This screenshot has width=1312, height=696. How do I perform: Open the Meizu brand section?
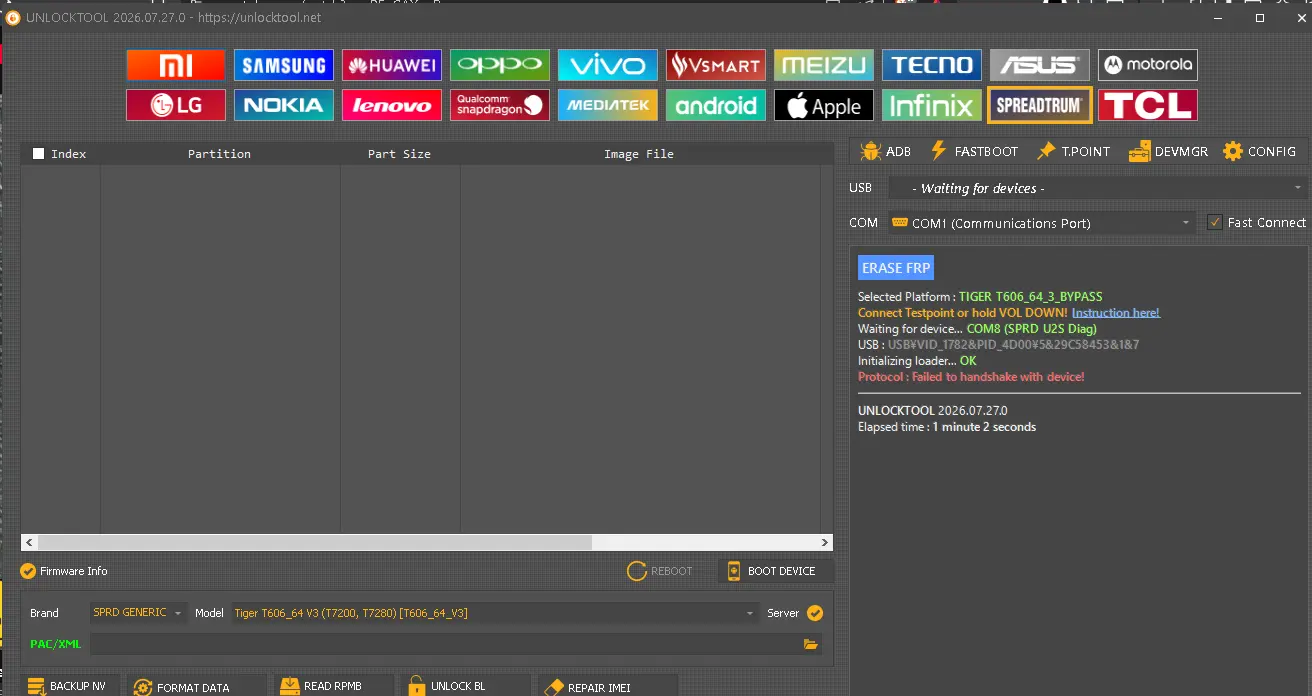(x=824, y=65)
